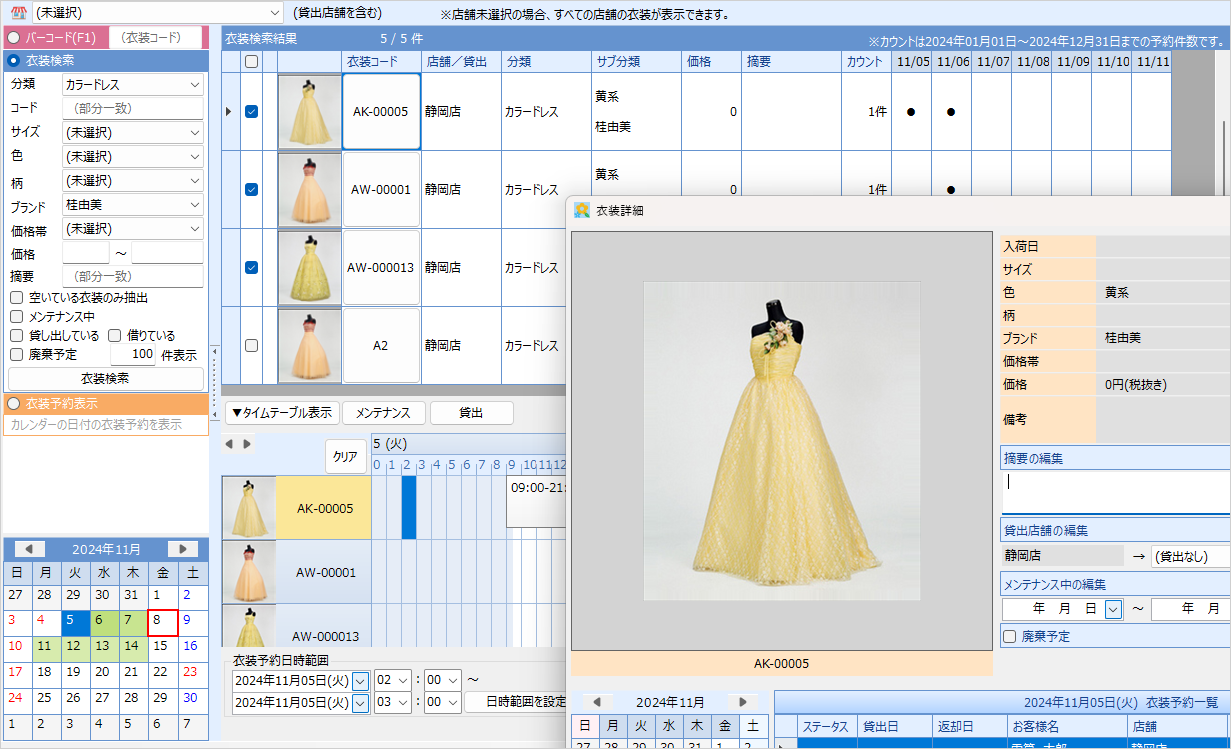Open calendar picker for reservation start date

pos(360,680)
